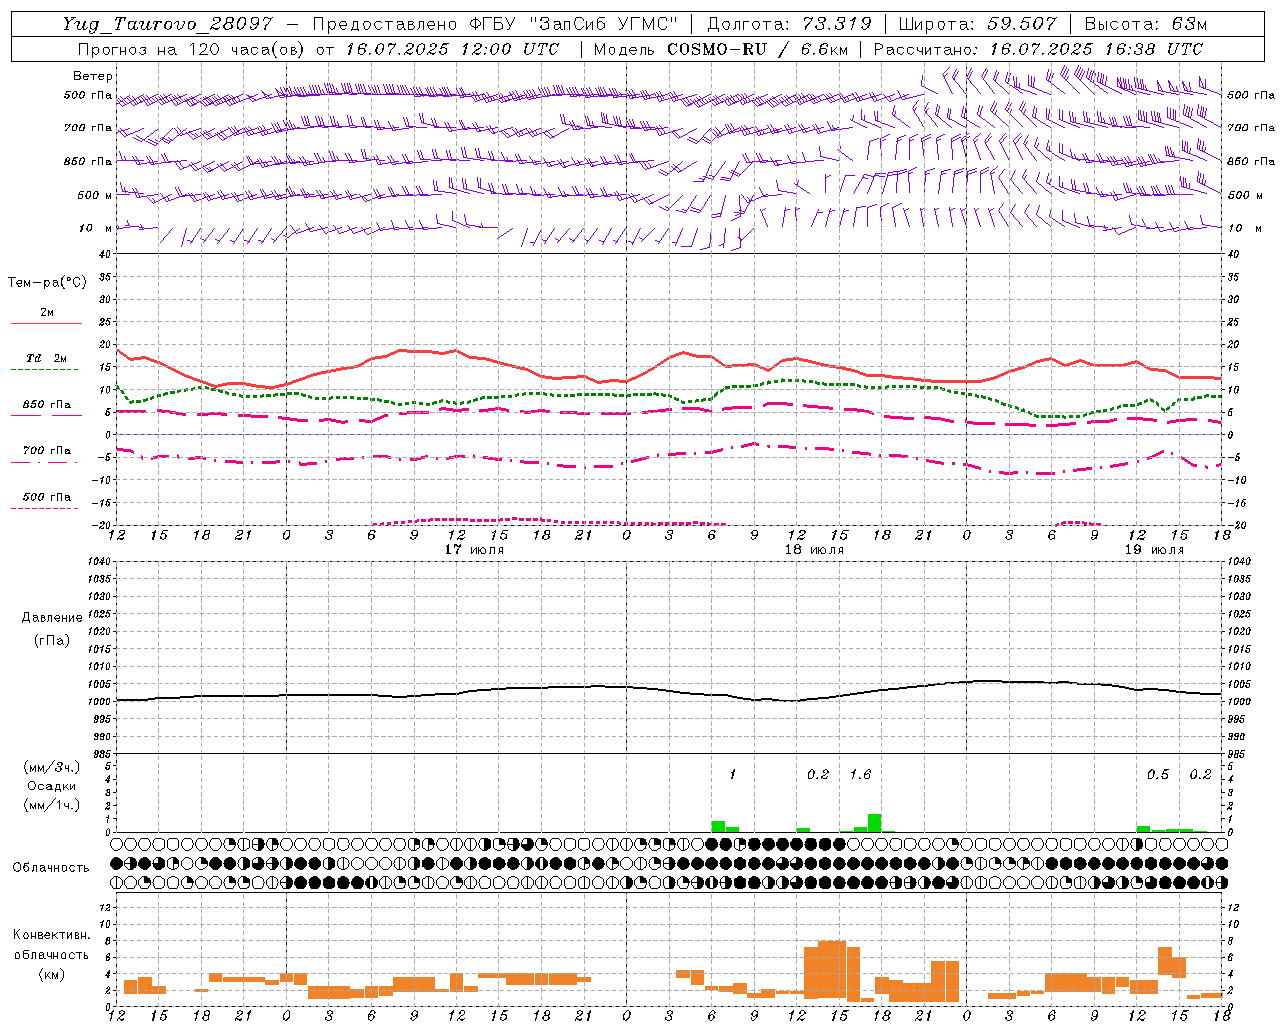1280x1024 pixels.
Task: Click the 0.5 precipitation amount value
Action: 1158,774
